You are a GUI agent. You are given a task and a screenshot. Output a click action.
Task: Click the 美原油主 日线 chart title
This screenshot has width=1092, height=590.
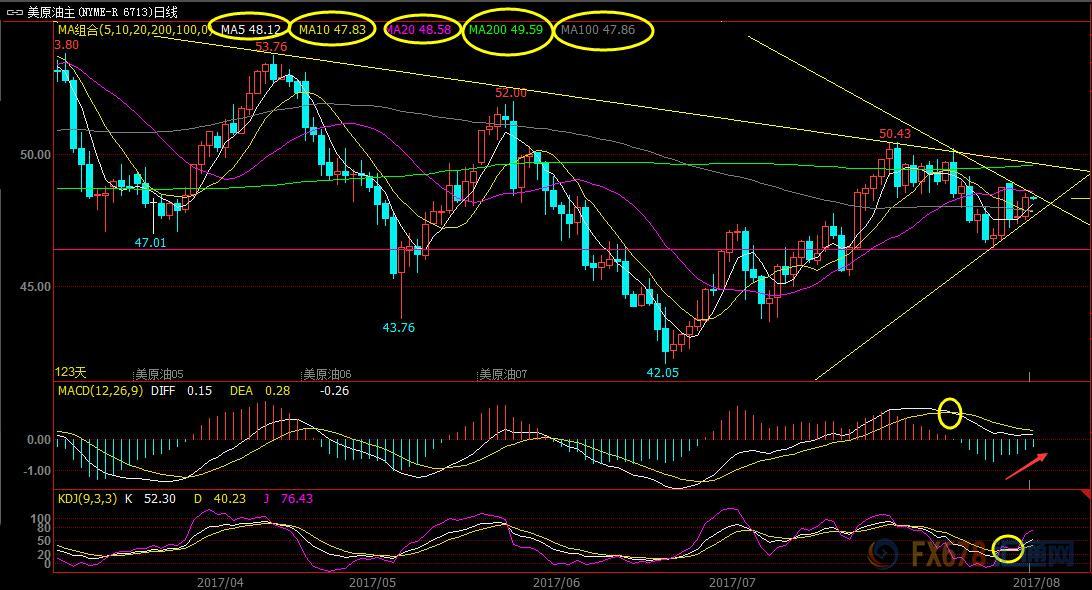pyautogui.click(x=100, y=12)
